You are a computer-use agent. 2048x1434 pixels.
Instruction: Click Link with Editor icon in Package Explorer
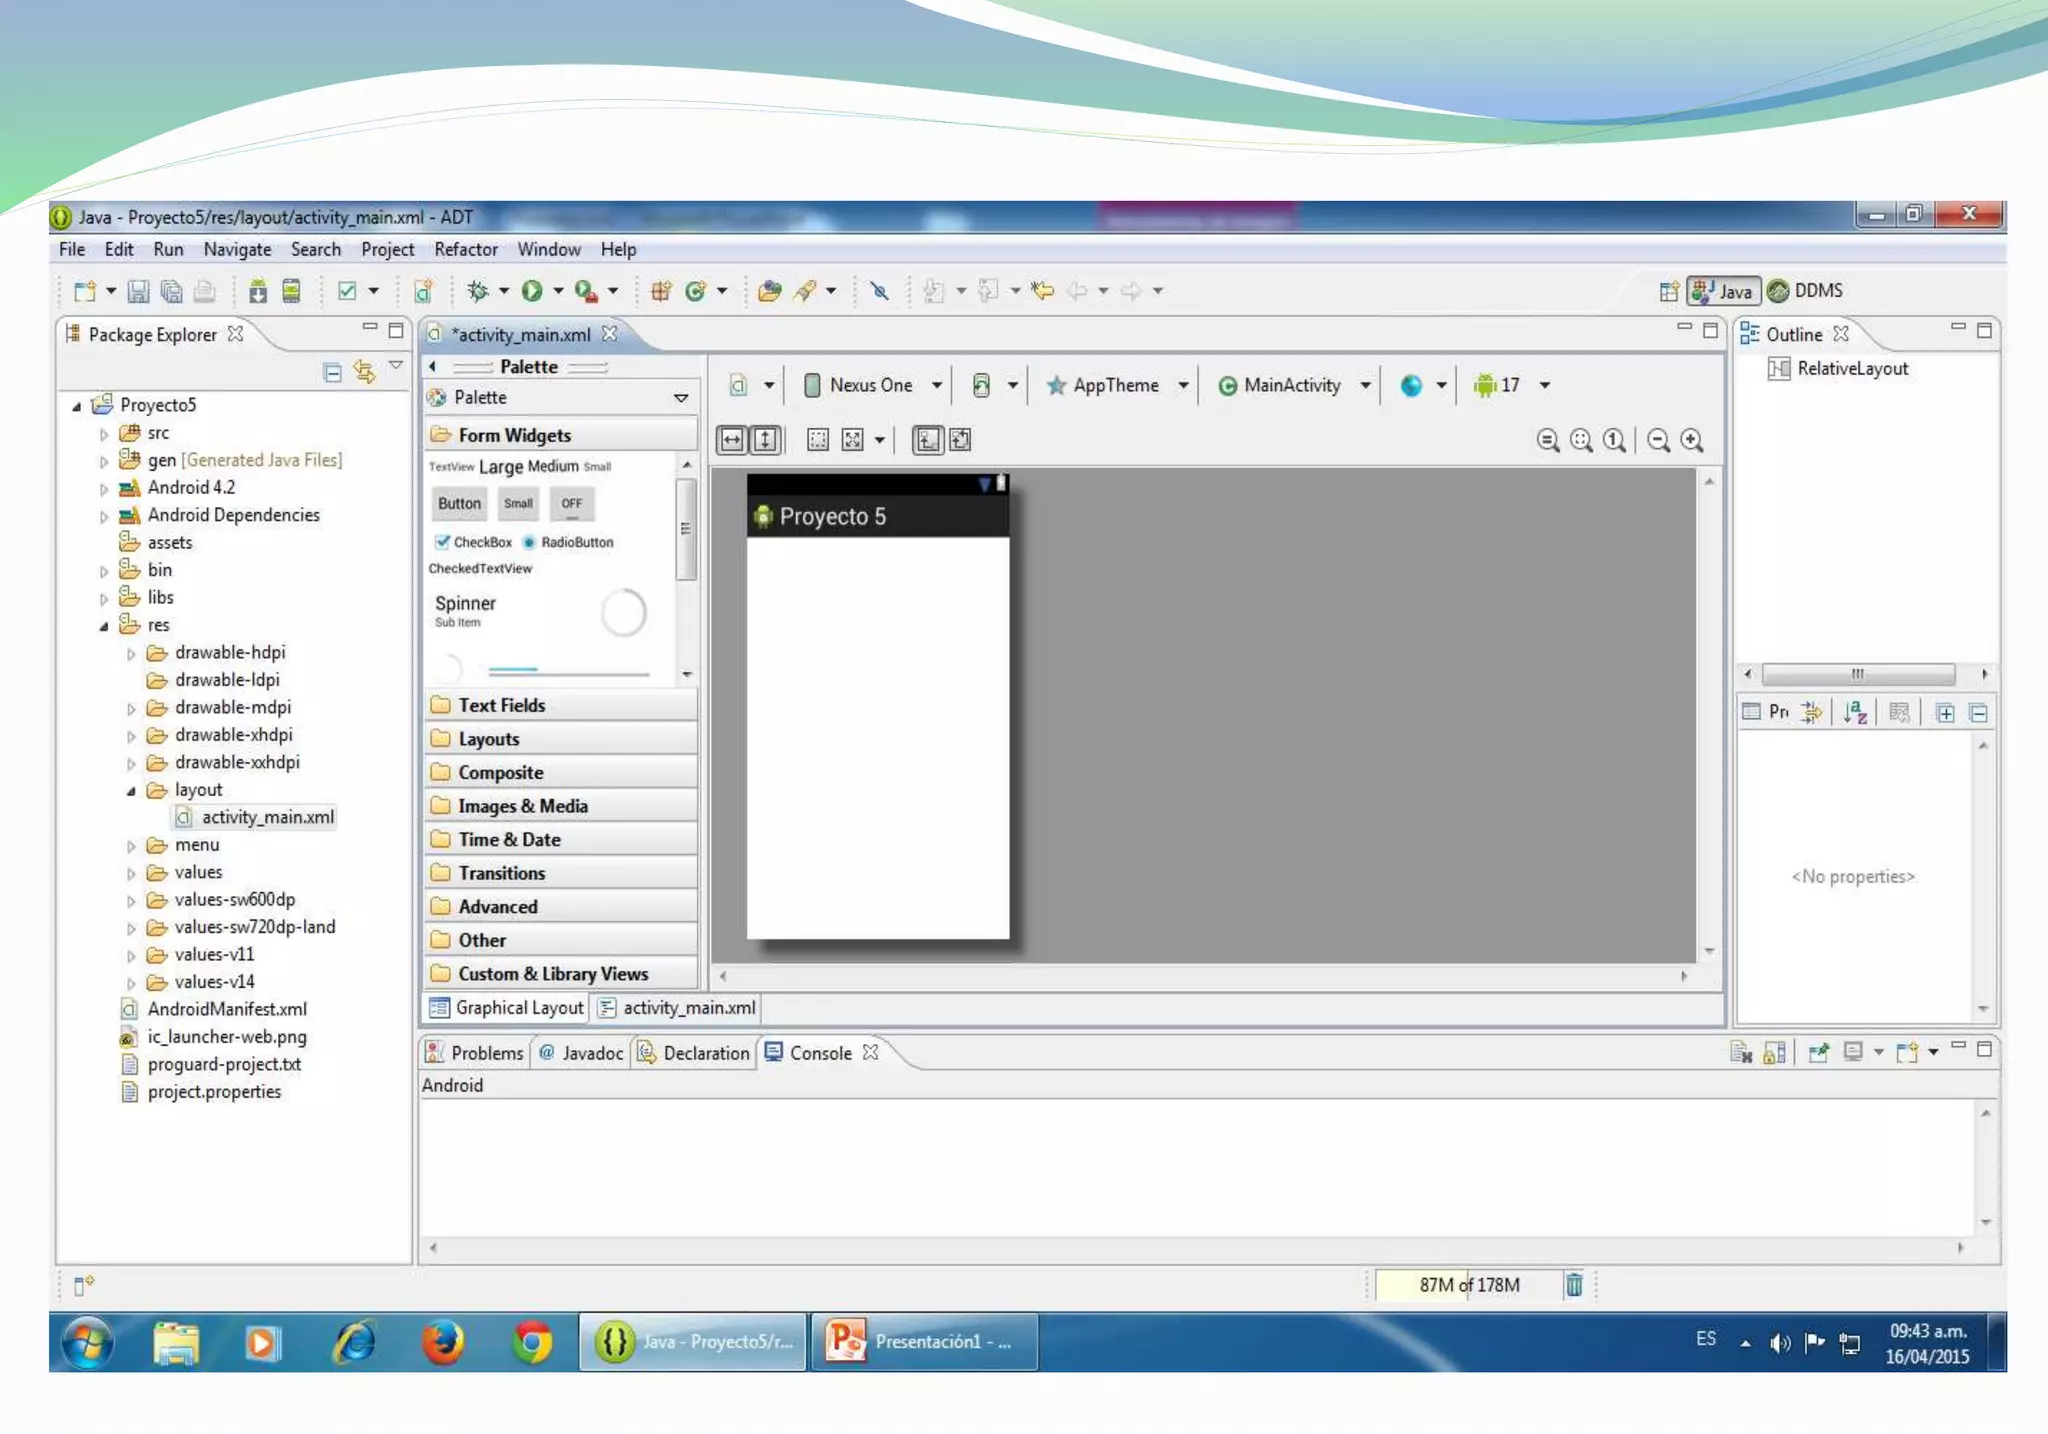click(364, 373)
